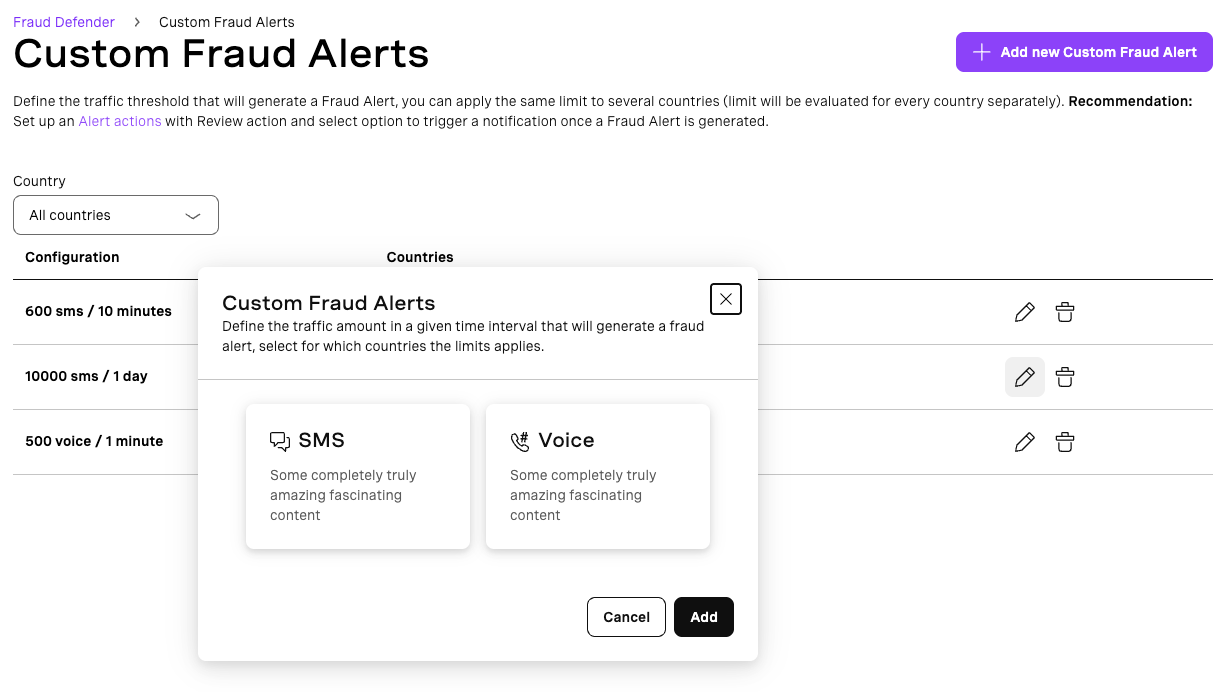Delete the 600 sms / 10 minutes alert
Viewport: 1228px width, 692px height.
[x=1065, y=312]
